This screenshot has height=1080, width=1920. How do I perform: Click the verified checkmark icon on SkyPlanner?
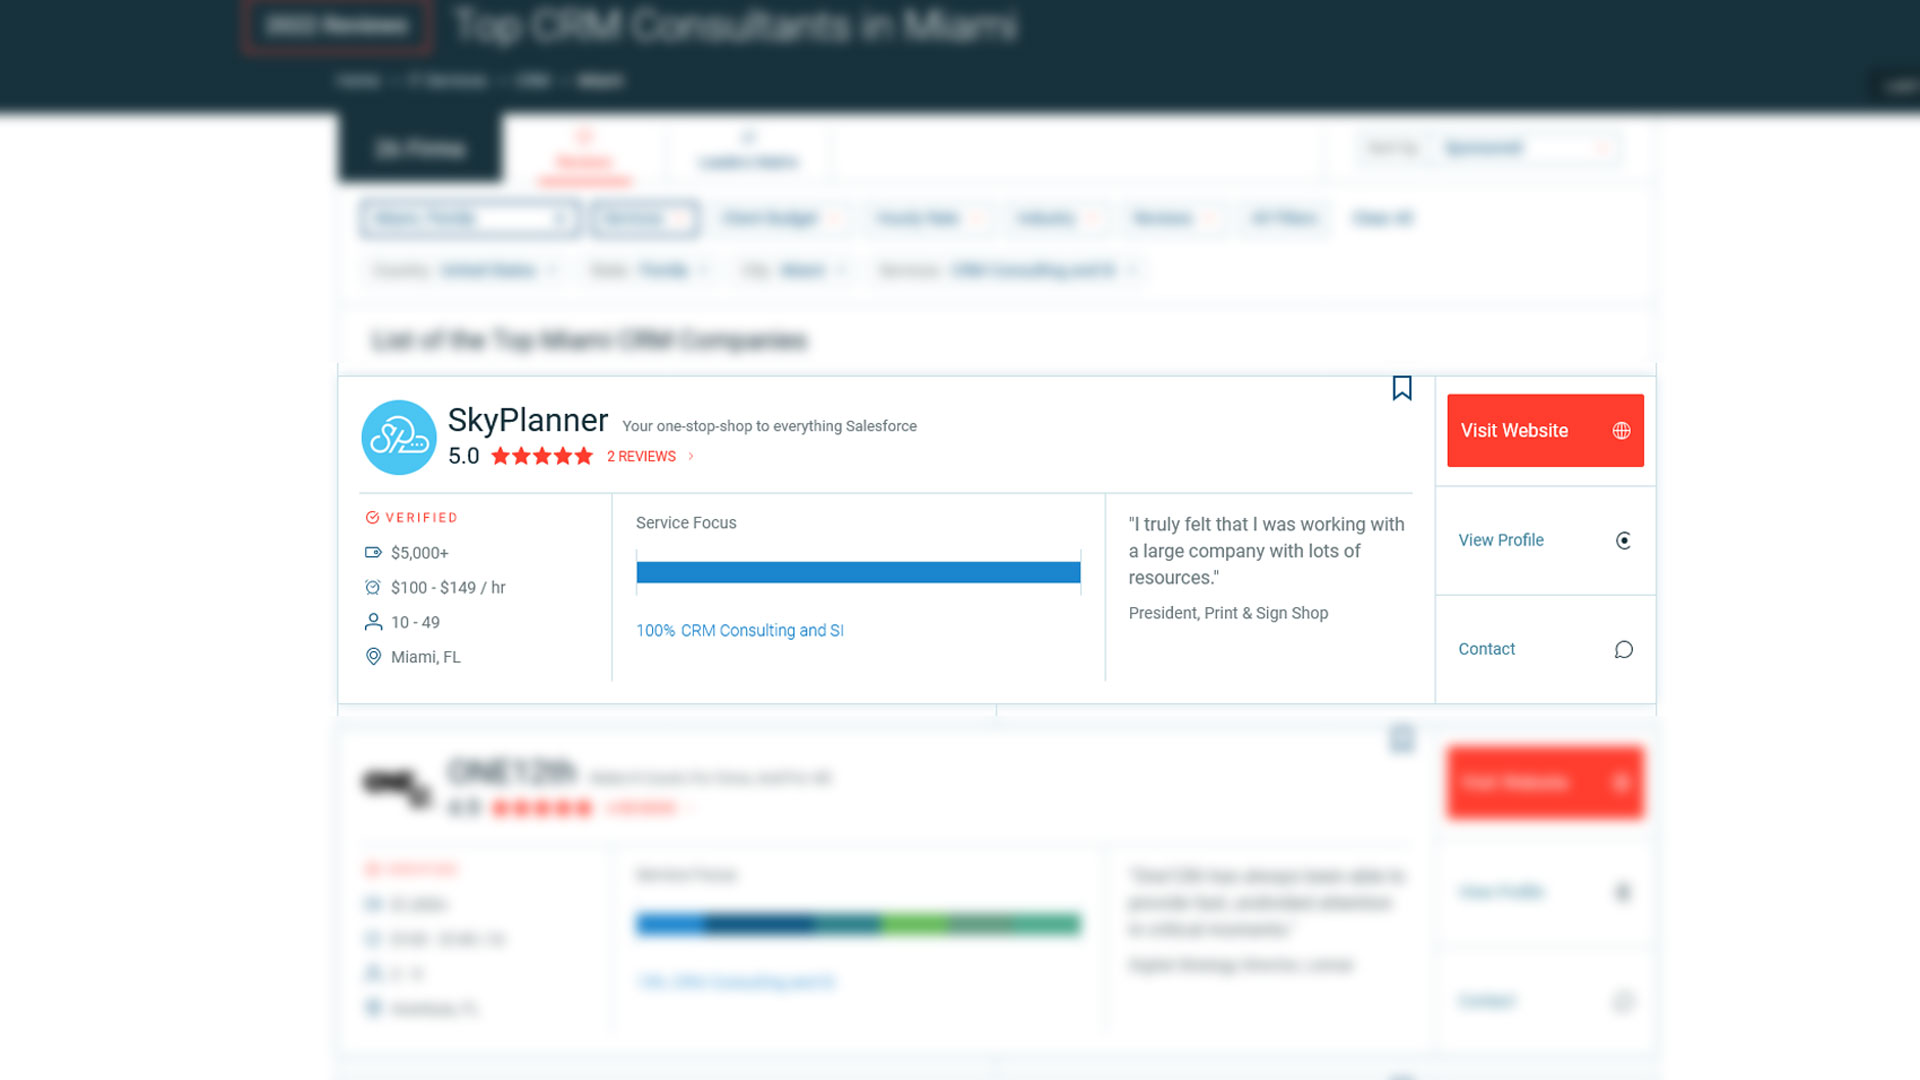tap(372, 517)
